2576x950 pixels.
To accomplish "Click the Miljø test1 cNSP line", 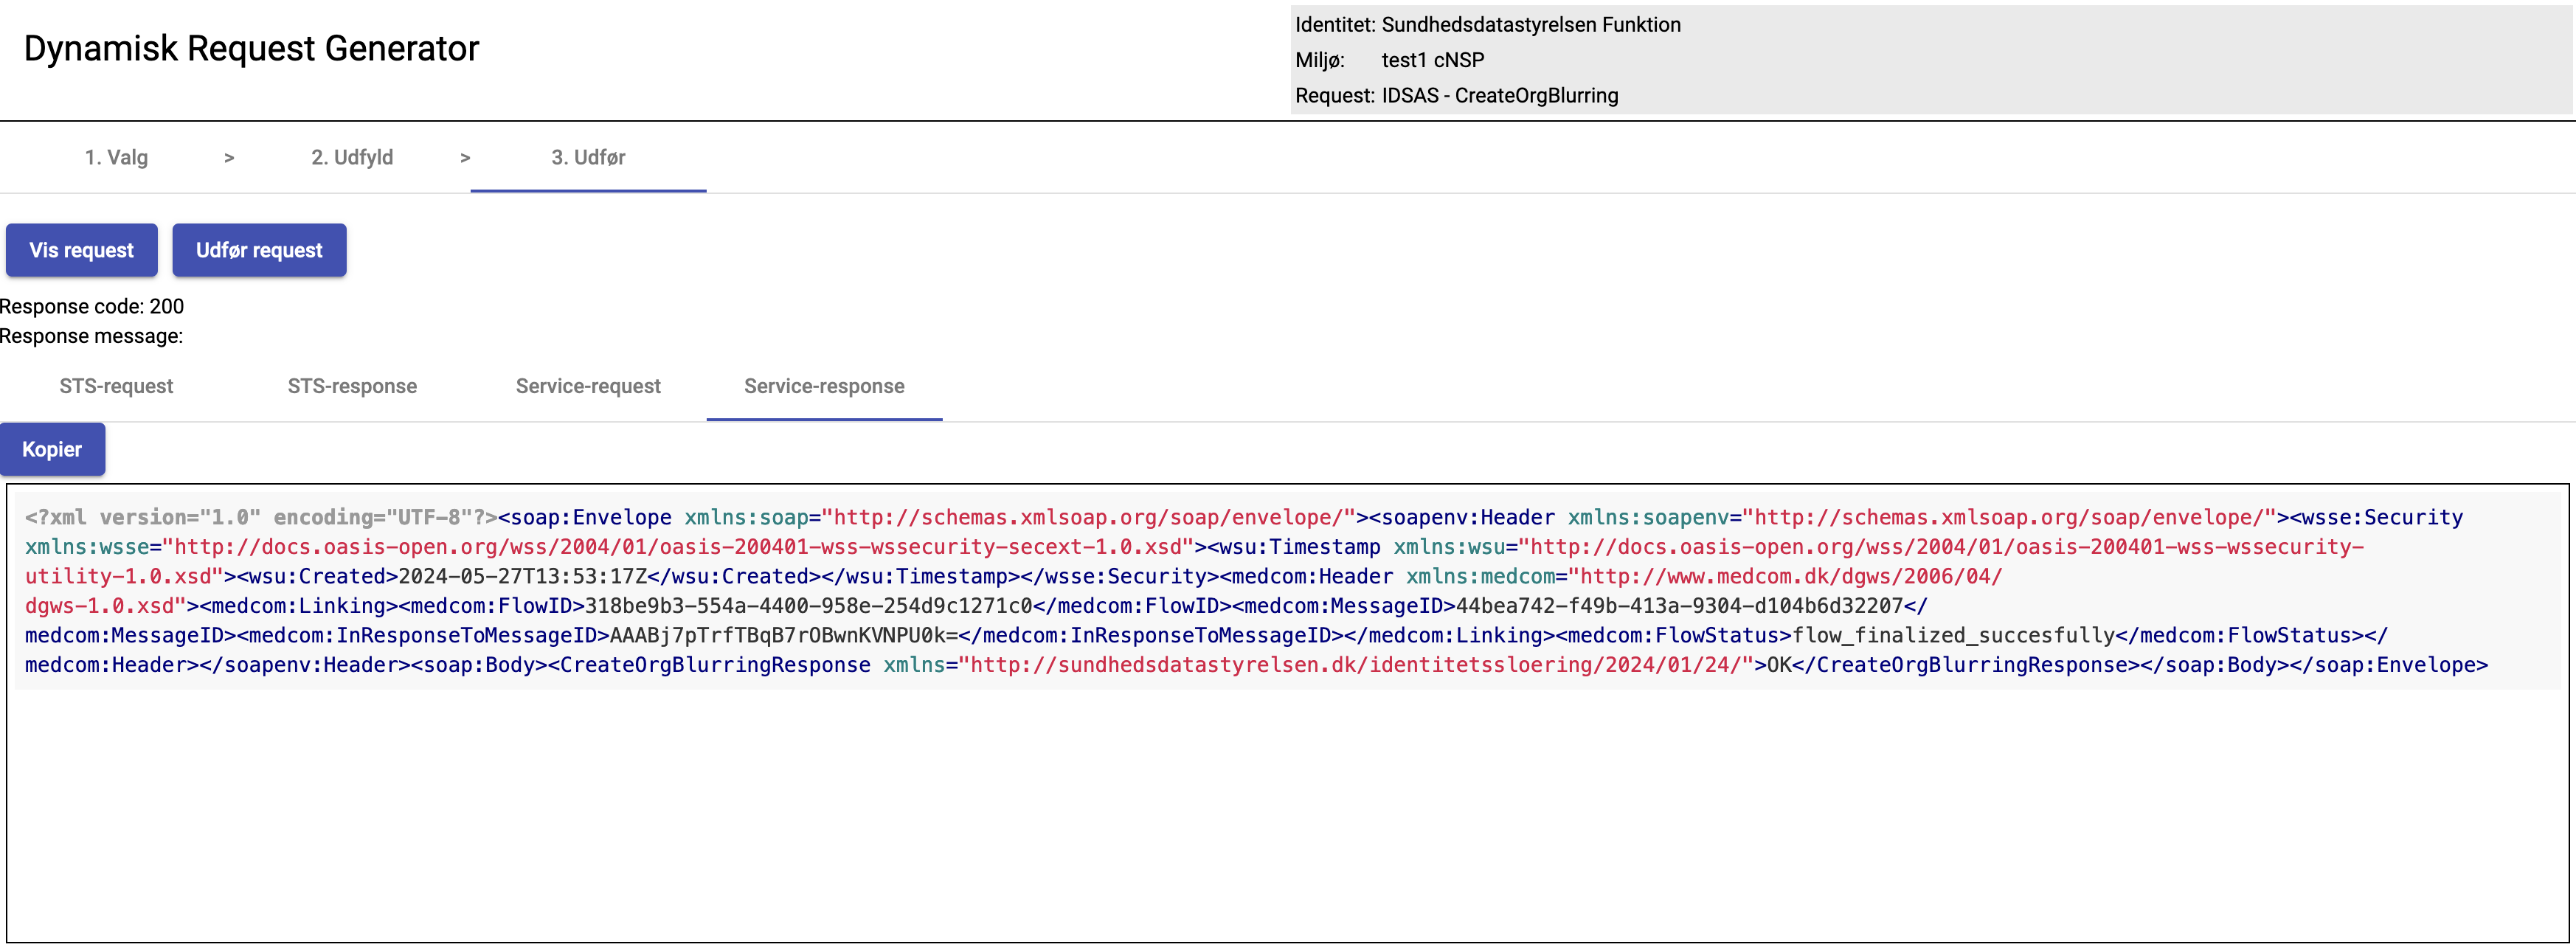I will 1389,60.
